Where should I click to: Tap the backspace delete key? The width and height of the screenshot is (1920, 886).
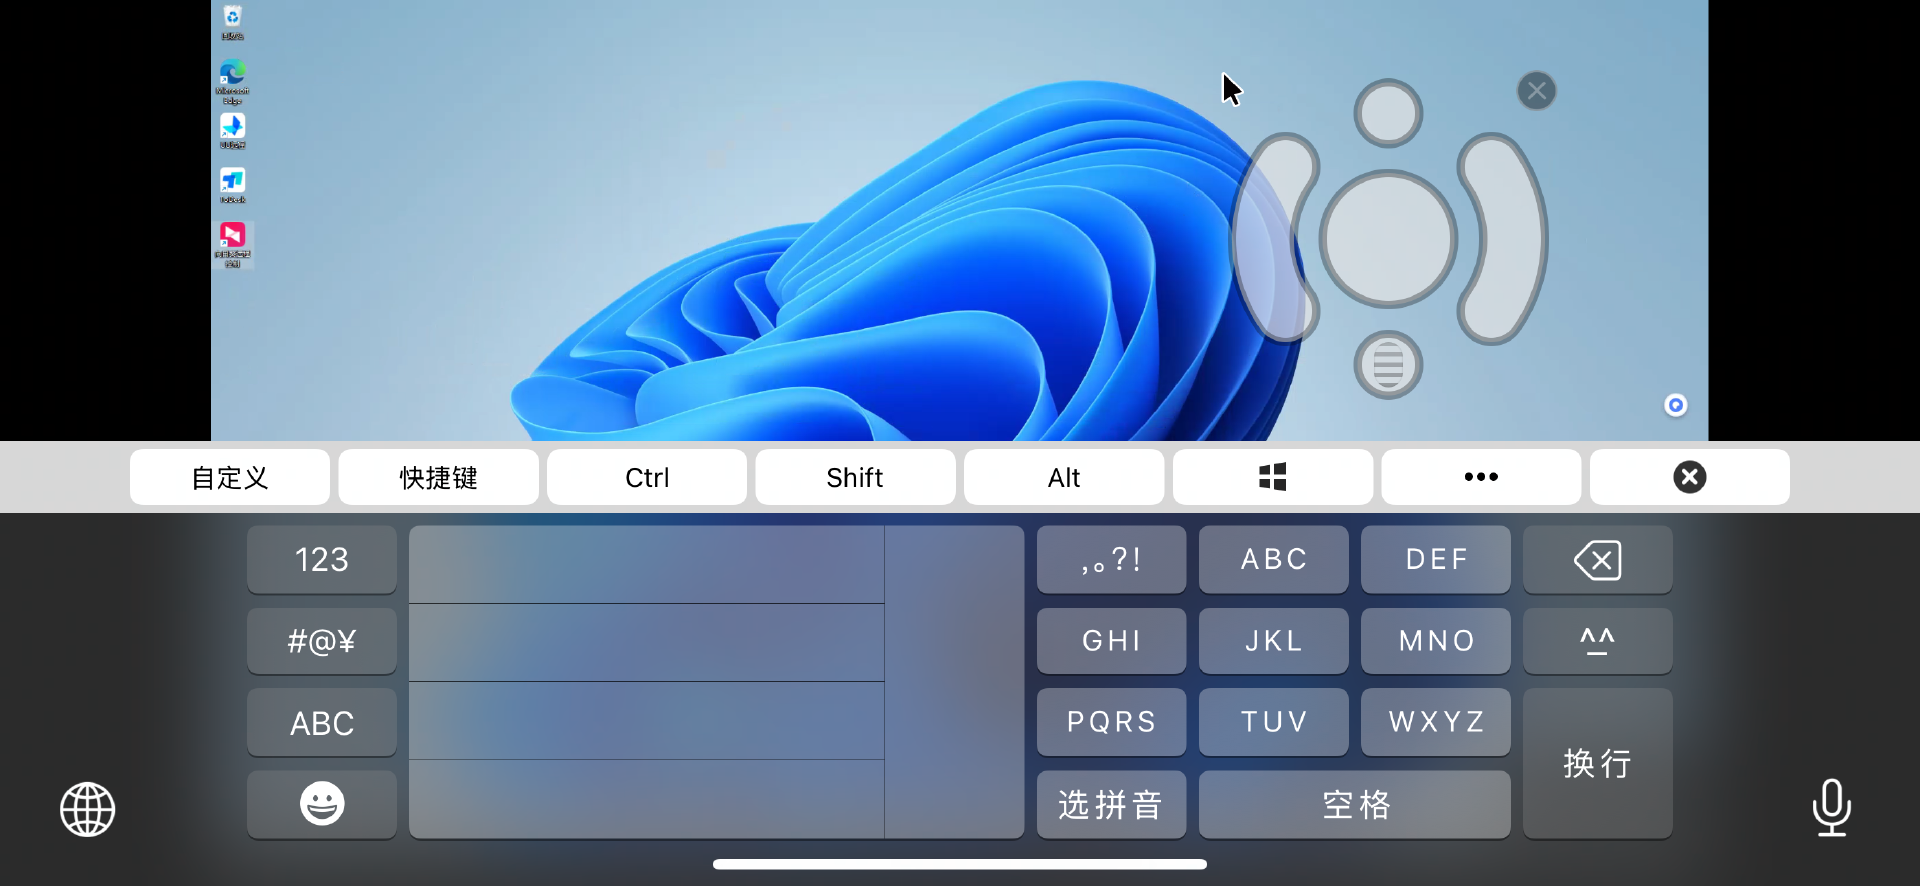(x=1598, y=559)
